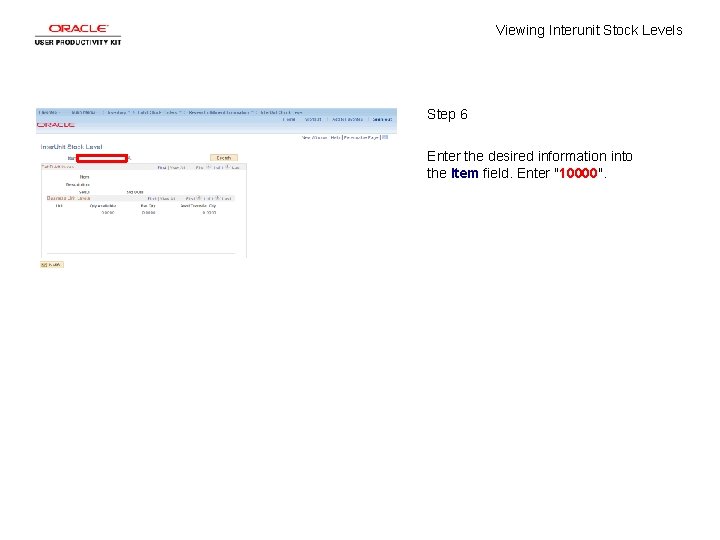Open the Item lookup magnifier icon
The image size is (720, 540).
pos(129,158)
